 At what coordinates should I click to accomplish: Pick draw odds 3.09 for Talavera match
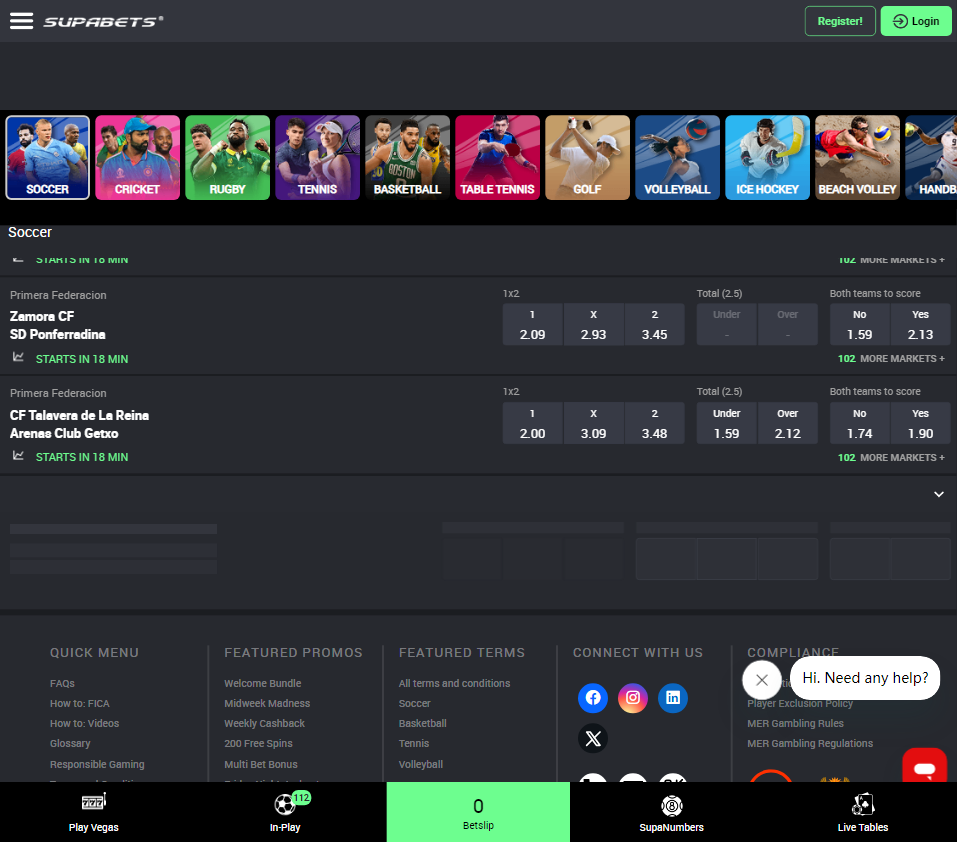[x=593, y=423]
